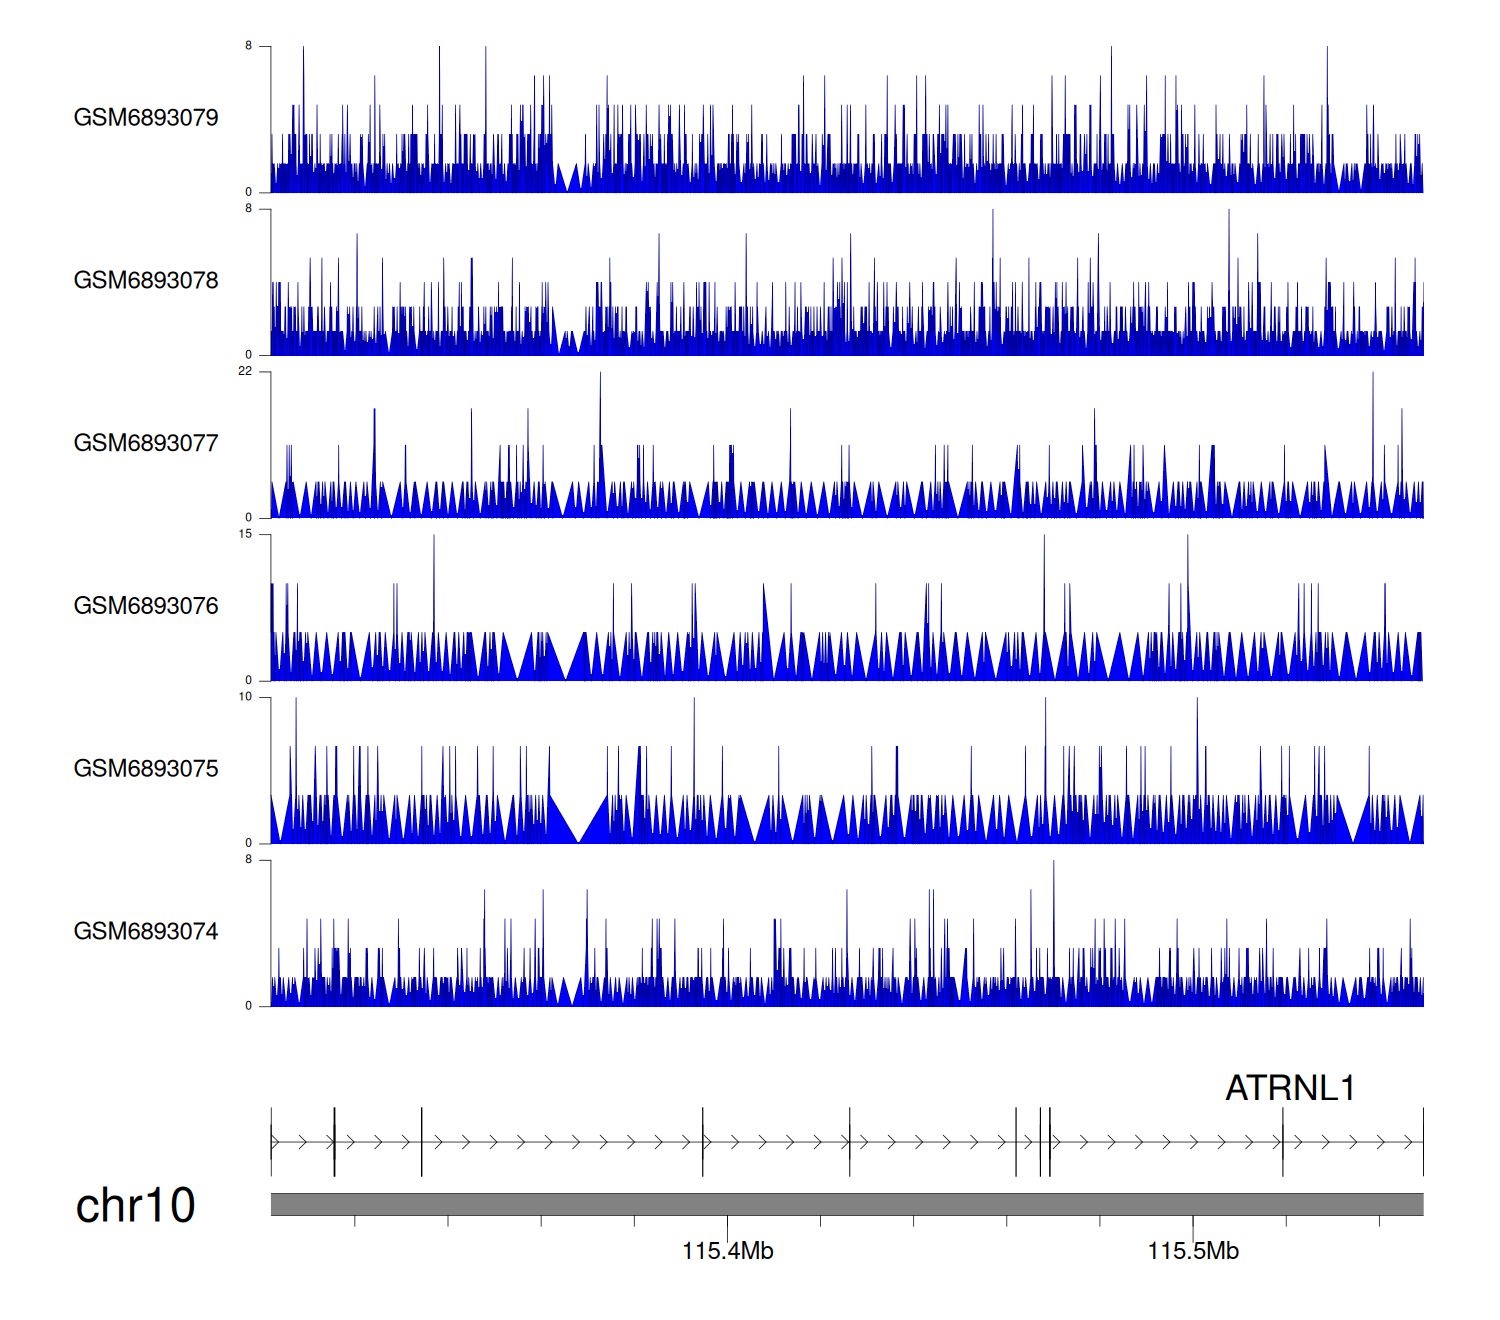Click the chr10 chromosome label
Screen dimensions: 1500x1320
(x=136, y=1205)
